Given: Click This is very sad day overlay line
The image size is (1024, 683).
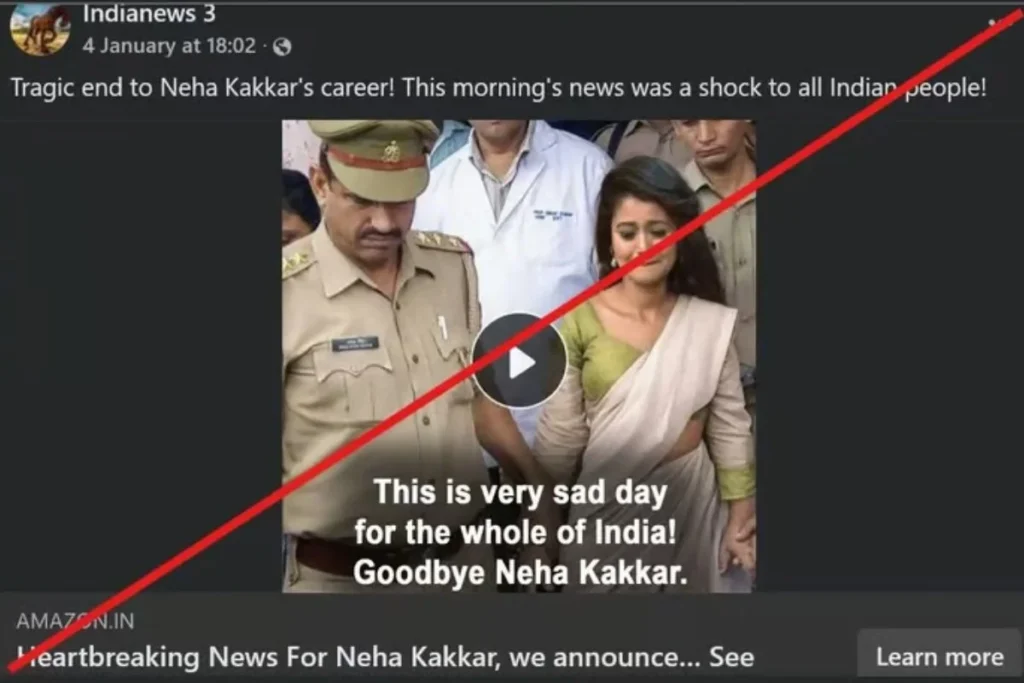Looking at the screenshot, I should (x=520, y=492).
